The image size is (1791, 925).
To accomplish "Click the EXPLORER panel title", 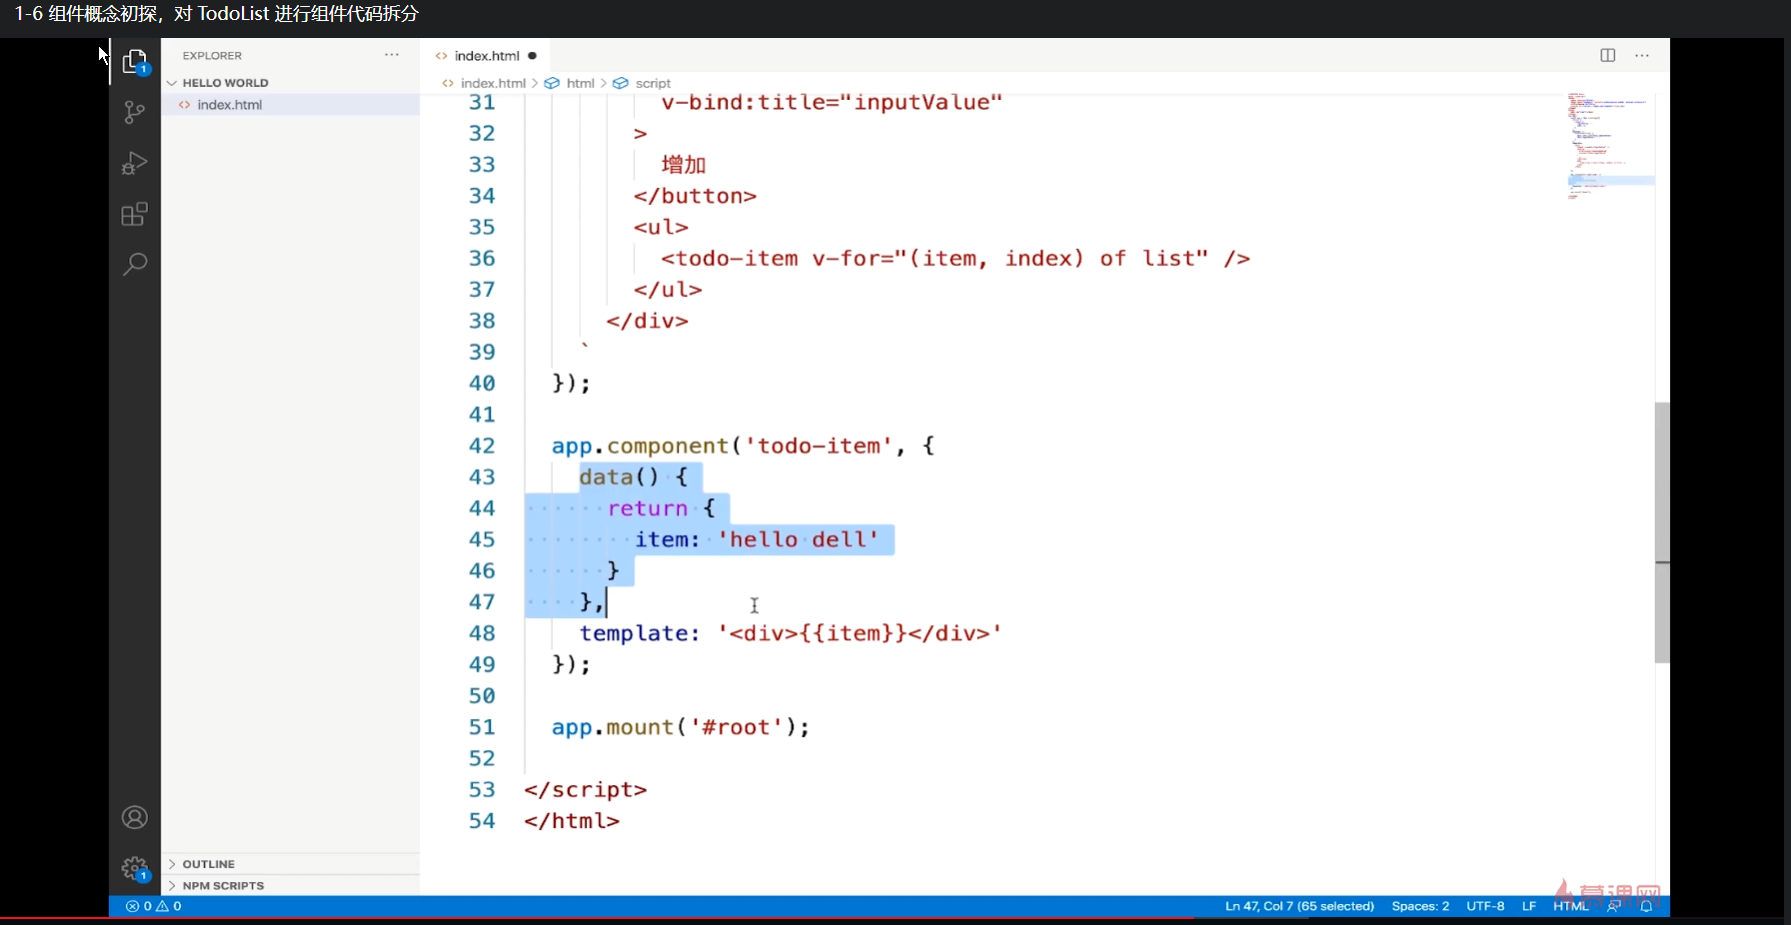I will tap(212, 56).
